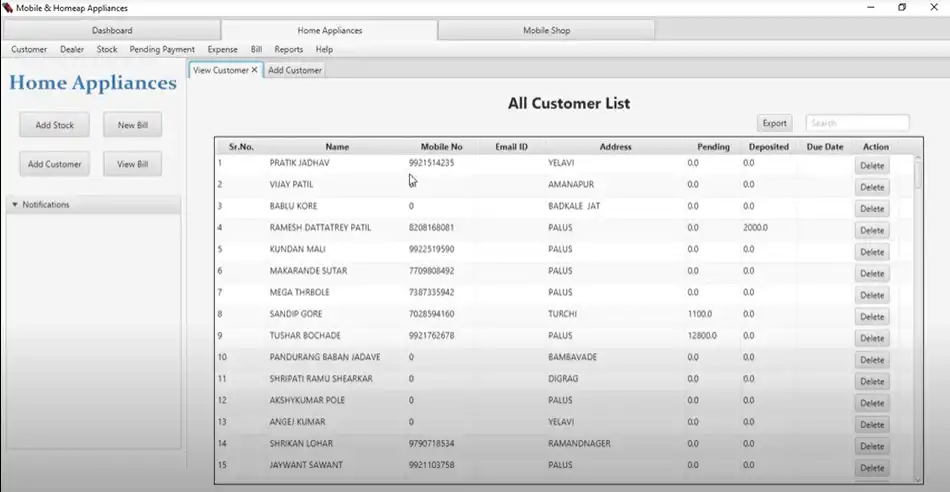This screenshot has height=492, width=950.
Task: Export the customer list
Action: pyautogui.click(x=775, y=123)
